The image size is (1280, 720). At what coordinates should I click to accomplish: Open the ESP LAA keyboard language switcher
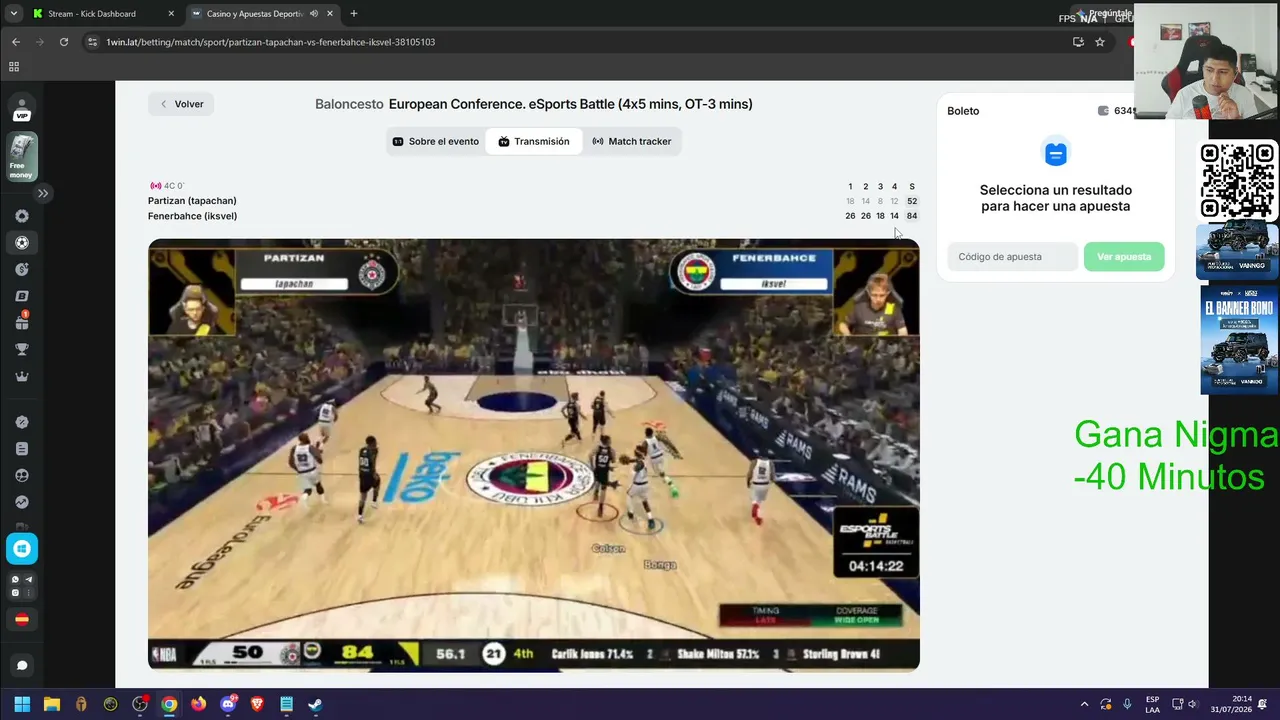click(x=1153, y=704)
